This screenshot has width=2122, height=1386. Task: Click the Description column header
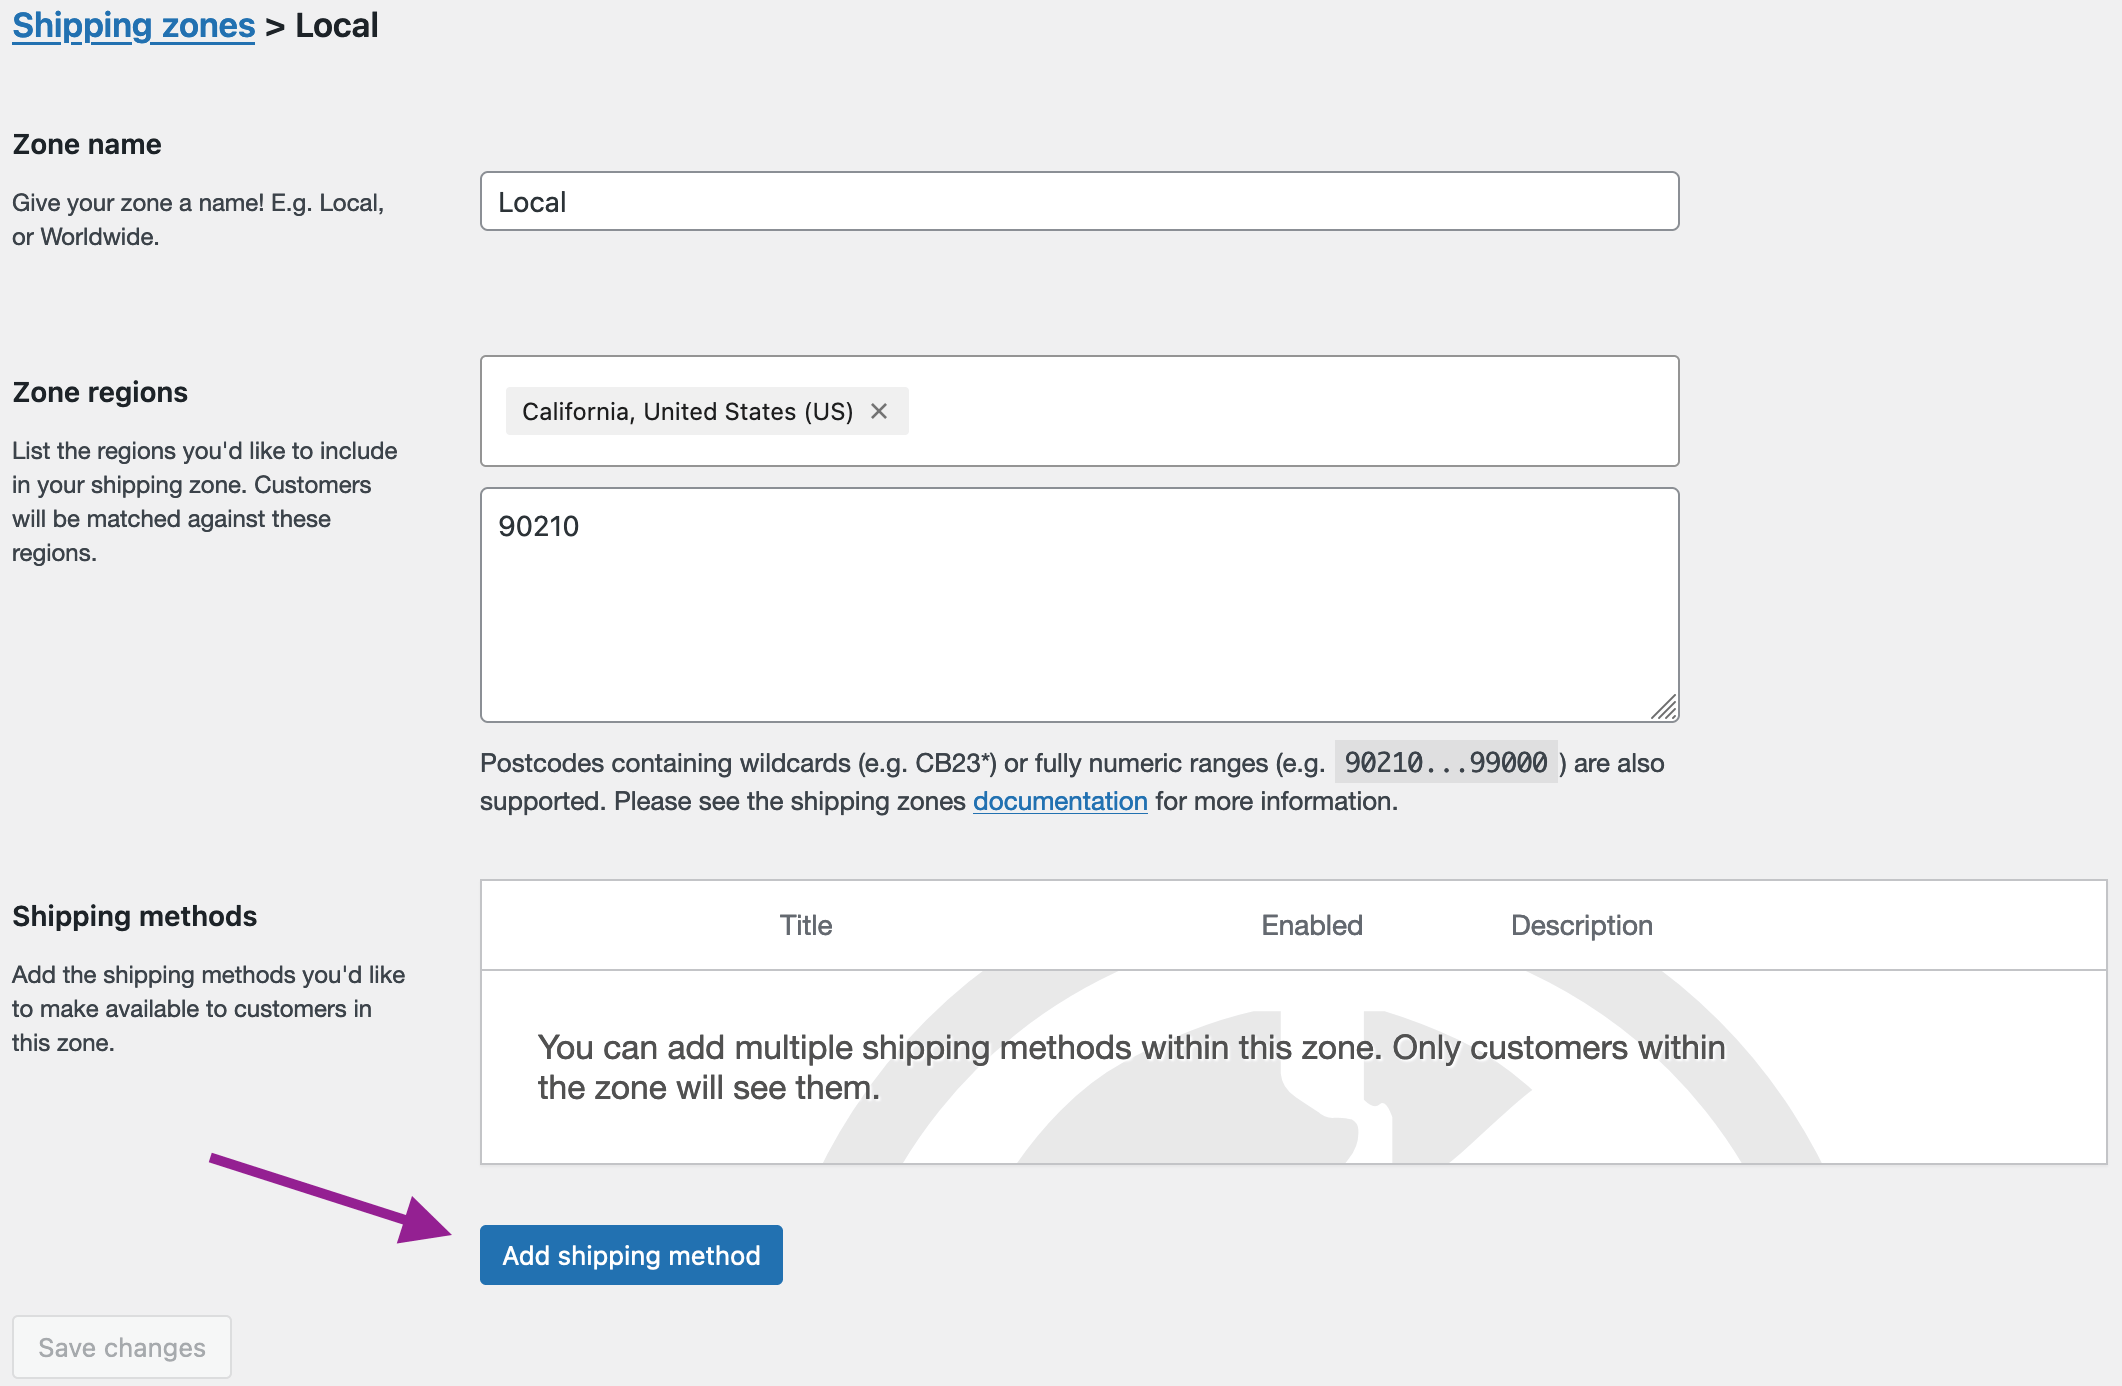point(1581,925)
